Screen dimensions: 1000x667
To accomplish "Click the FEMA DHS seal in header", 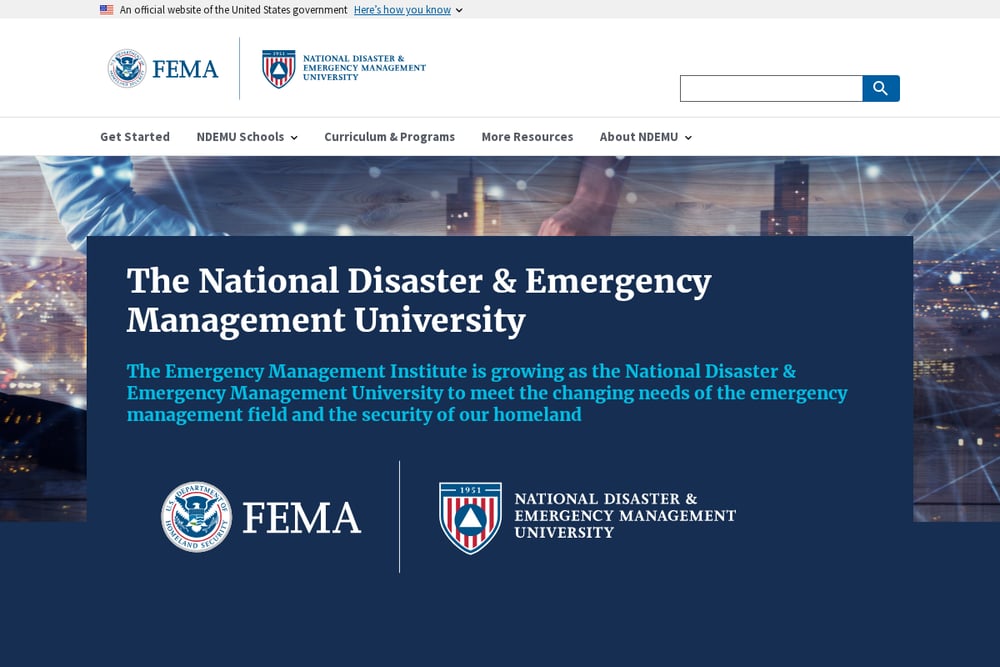I will tap(127, 68).
